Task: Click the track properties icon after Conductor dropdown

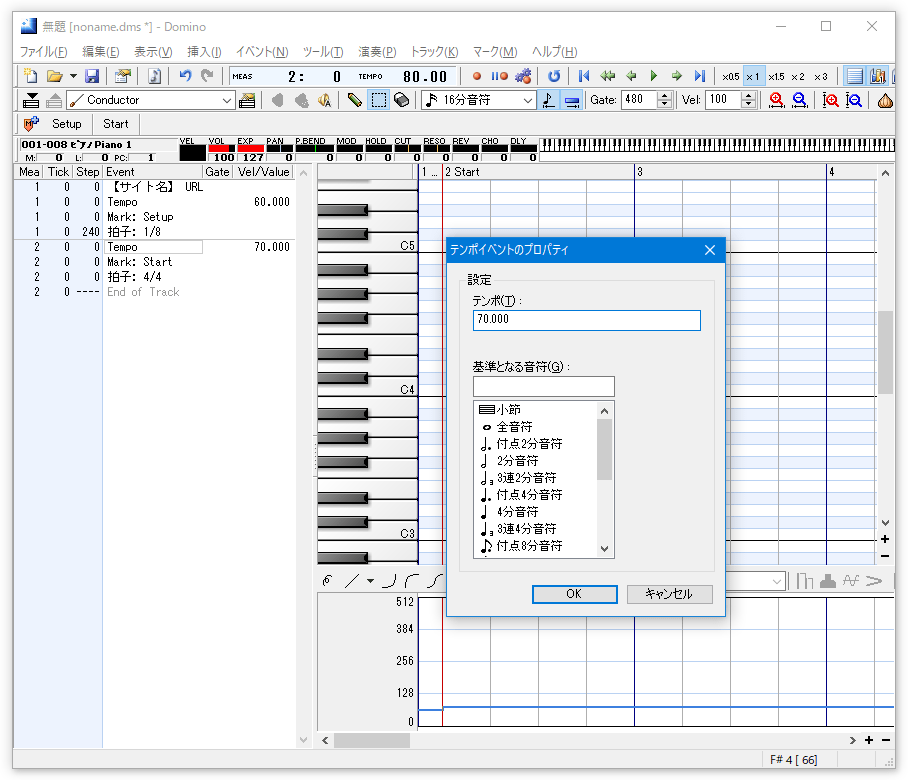Action: [247, 100]
